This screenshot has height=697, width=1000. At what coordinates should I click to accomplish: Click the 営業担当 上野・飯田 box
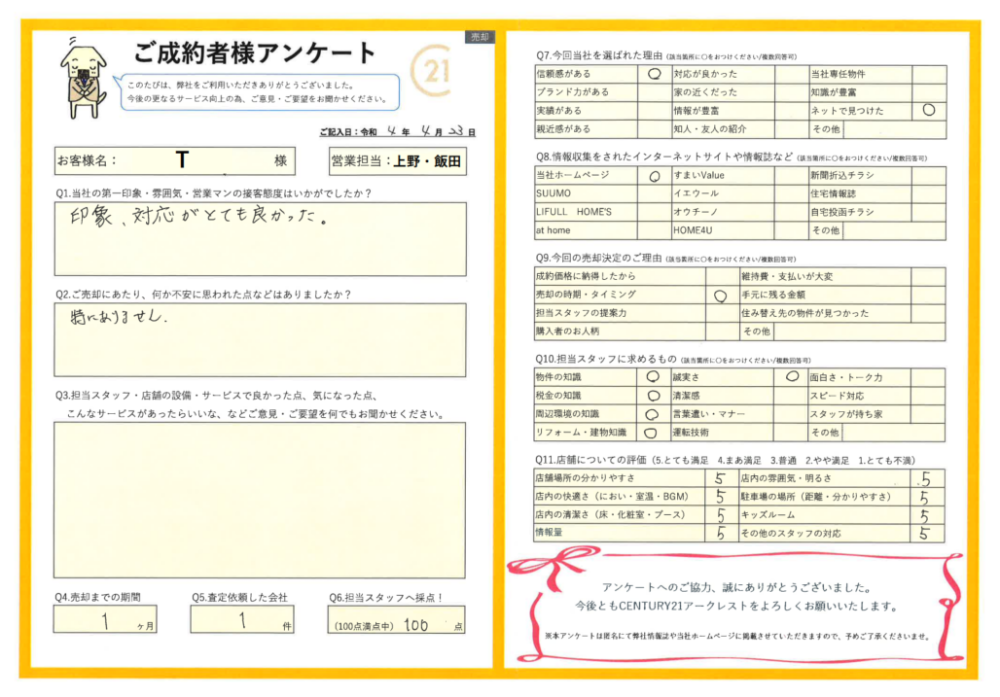pyautogui.click(x=396, y=160)
